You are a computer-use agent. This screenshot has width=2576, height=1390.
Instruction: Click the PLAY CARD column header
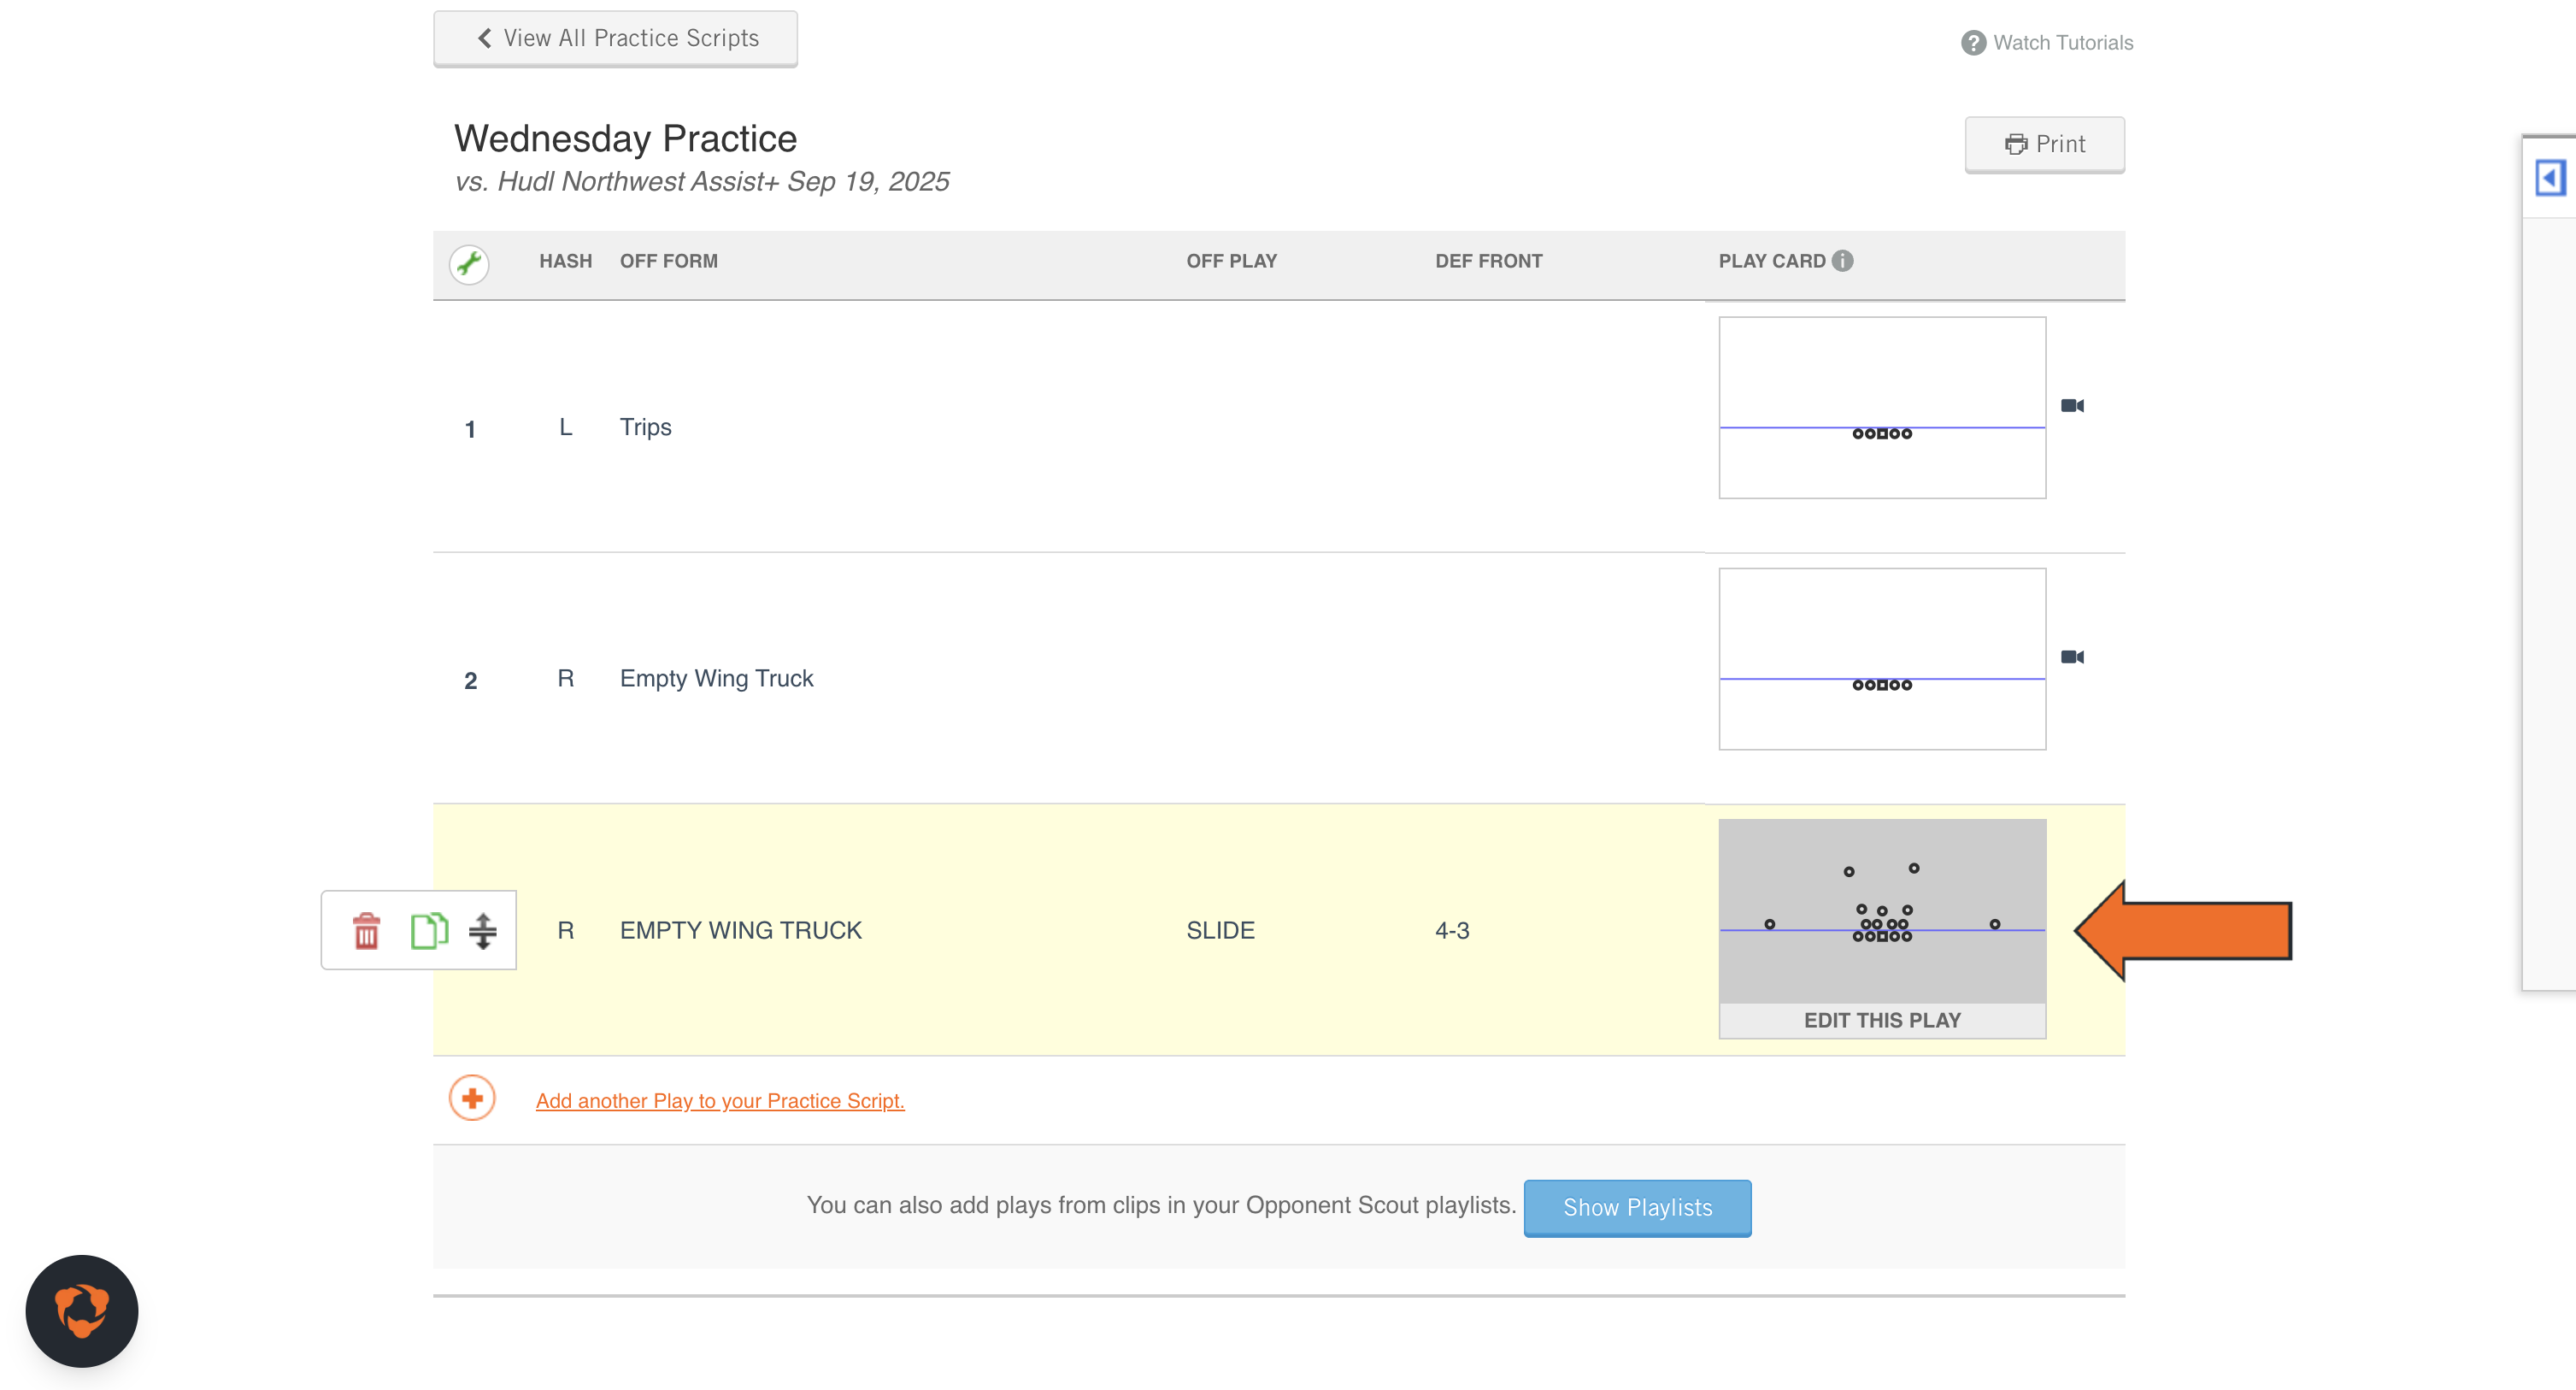pos(1771,261)
